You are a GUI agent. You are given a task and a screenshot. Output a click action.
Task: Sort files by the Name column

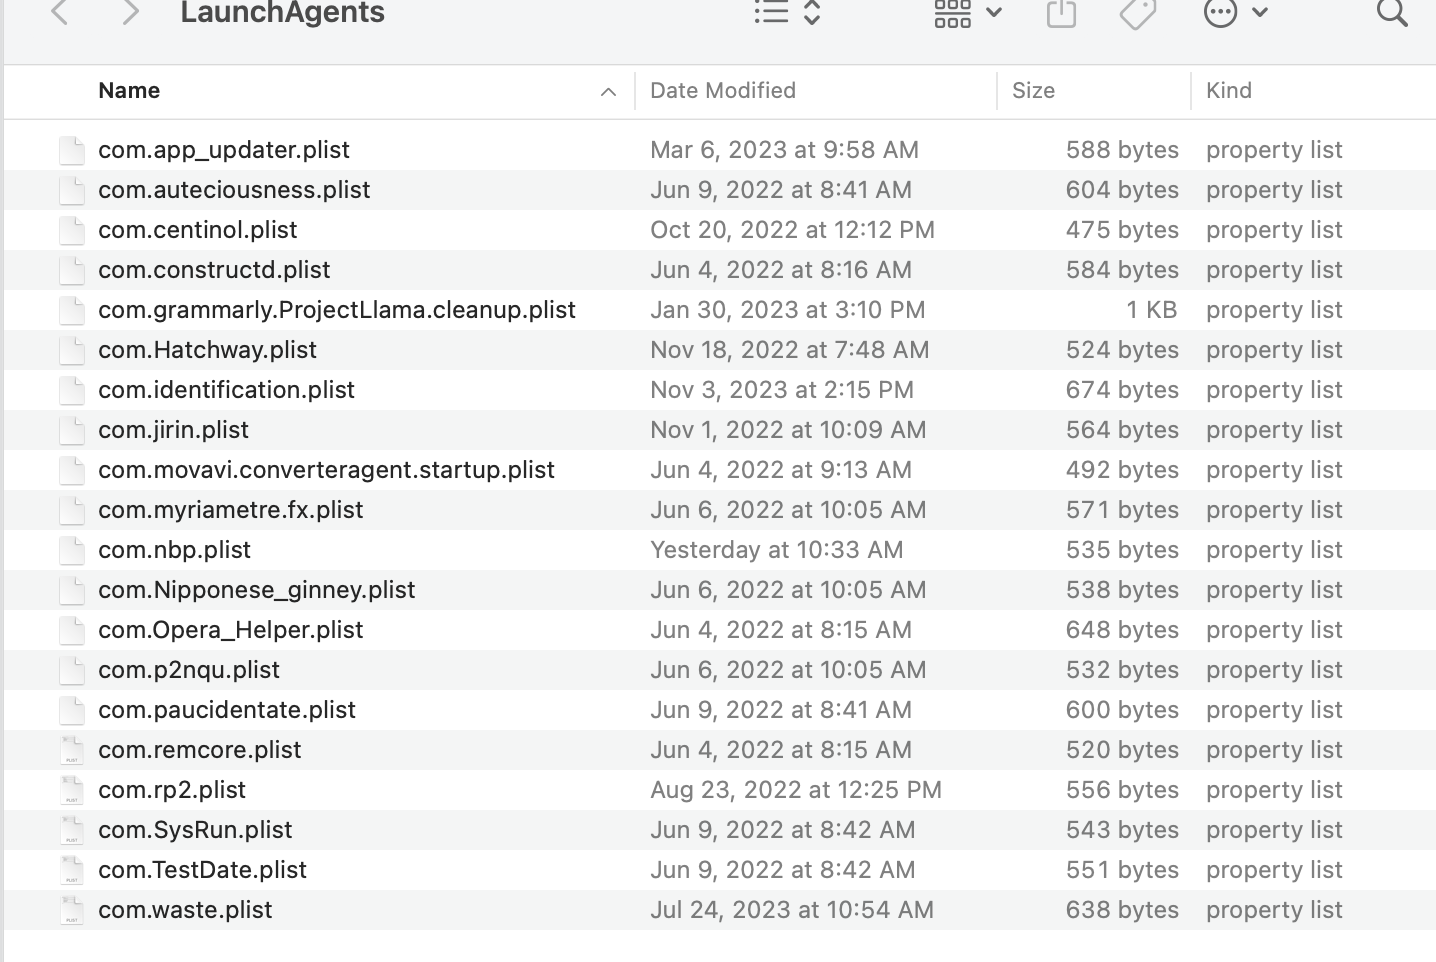pyautogui.click(x=129, y=91)
